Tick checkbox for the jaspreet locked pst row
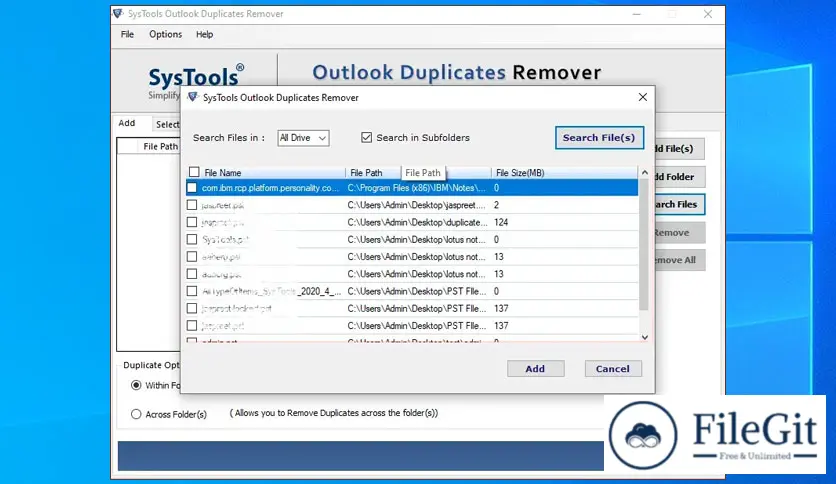The image size is (836, 484). coord(192,308)
